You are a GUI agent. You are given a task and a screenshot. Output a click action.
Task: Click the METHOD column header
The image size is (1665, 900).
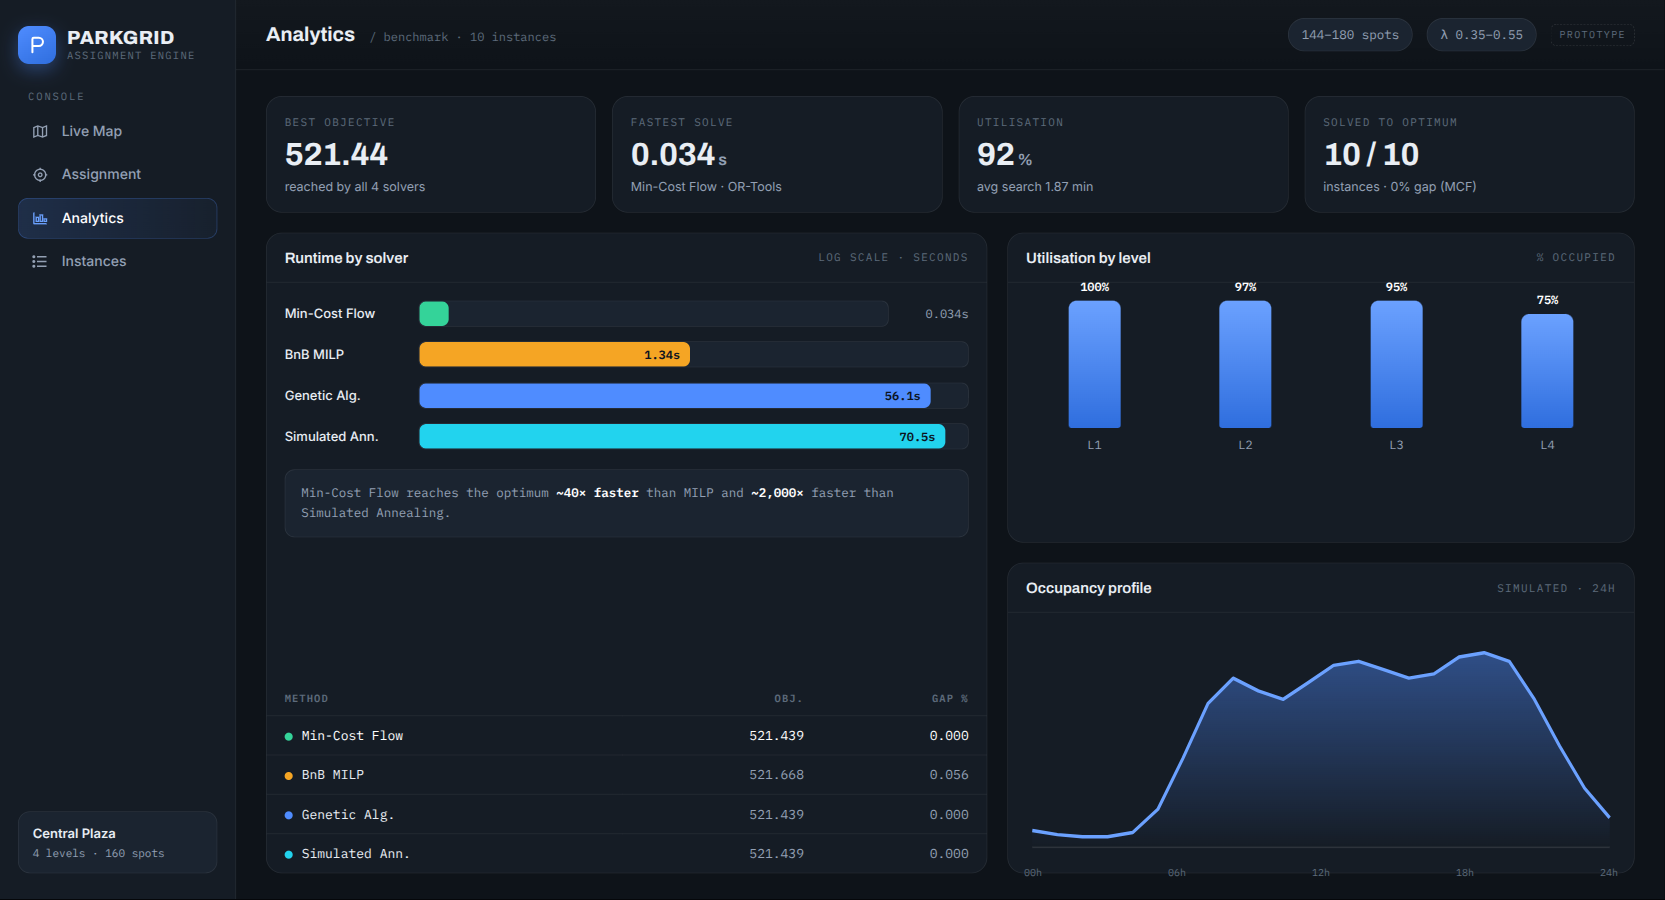(306, 699)
